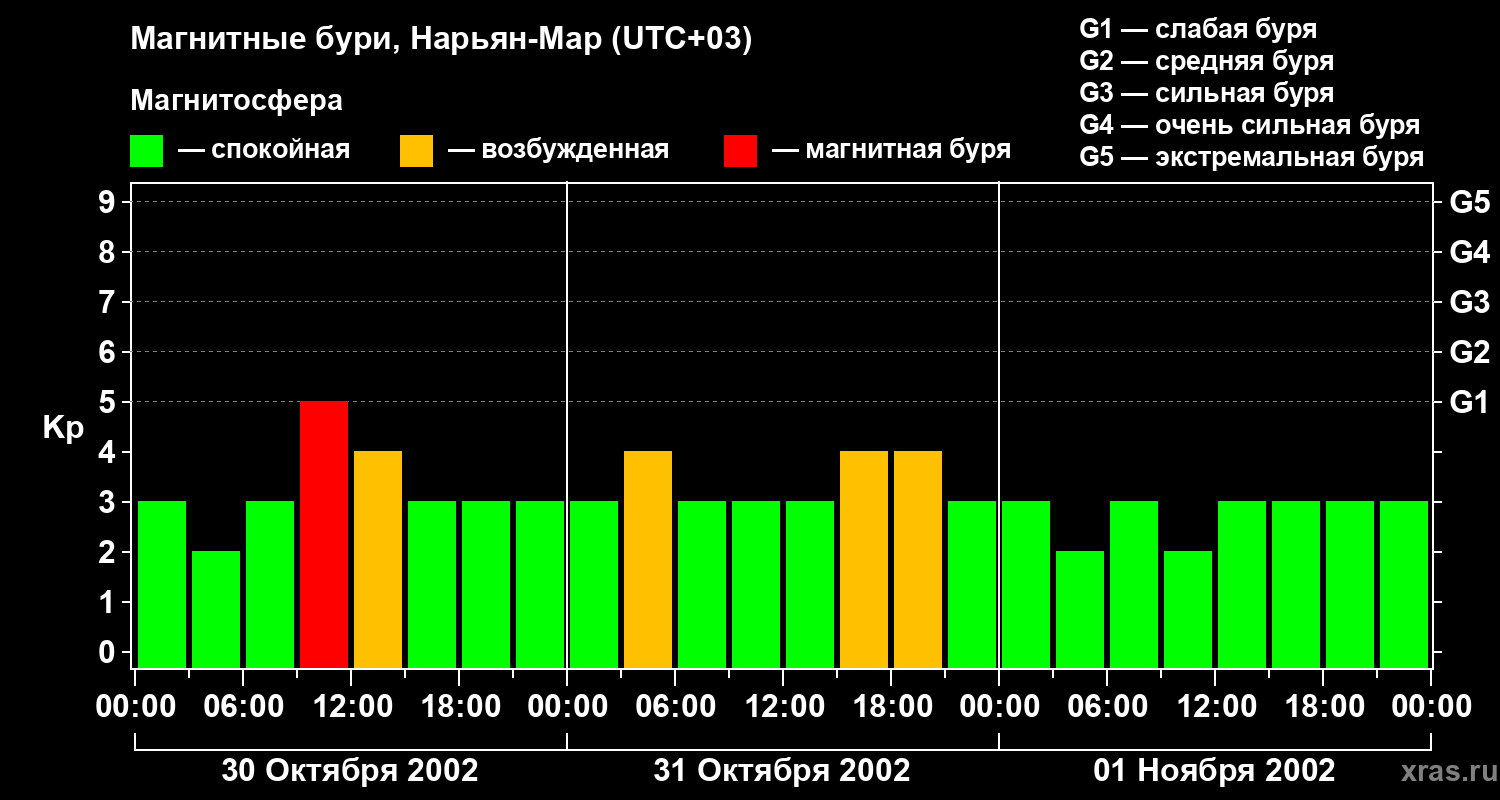This screenshot has height=800, width=1500.
Task: Select the last green bar on 01 November
Action: tap(1404, 585)
